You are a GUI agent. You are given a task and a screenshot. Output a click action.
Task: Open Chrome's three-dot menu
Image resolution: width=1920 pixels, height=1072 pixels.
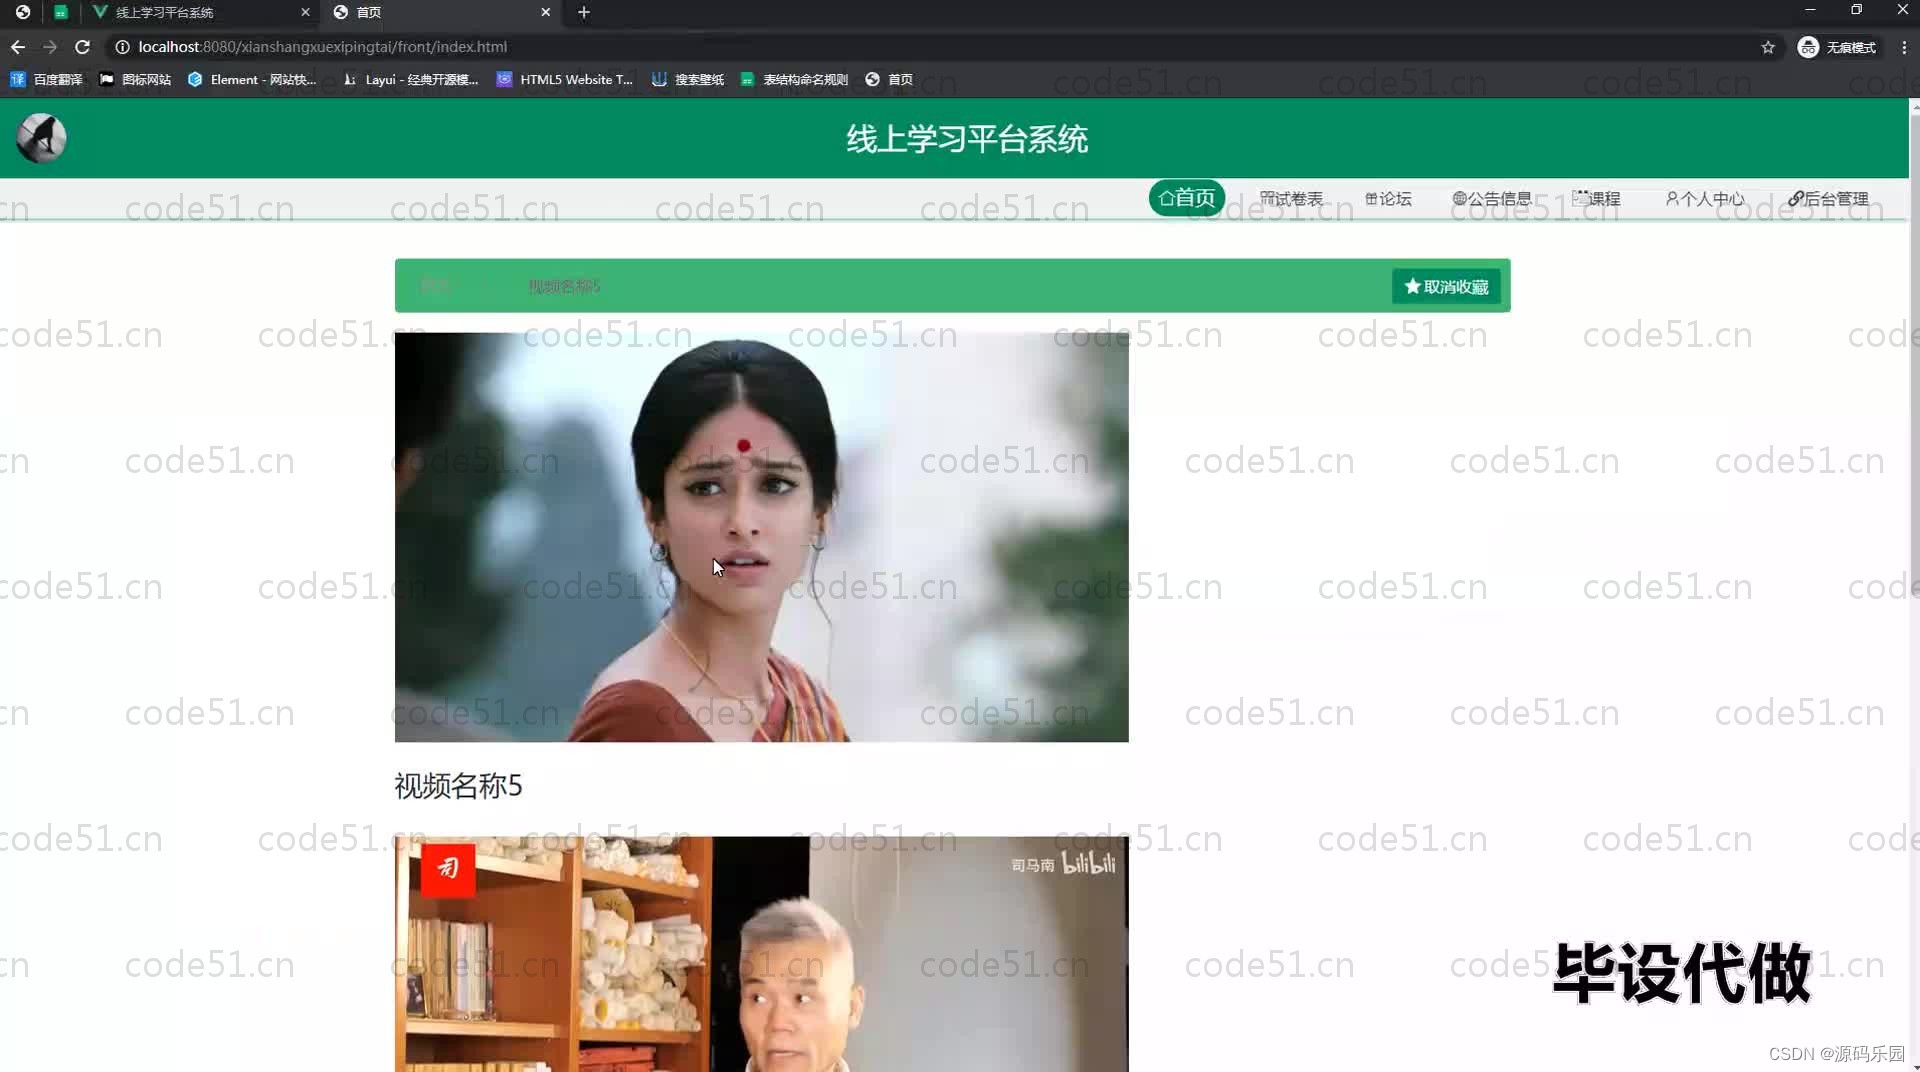(x=1905, y=47)
